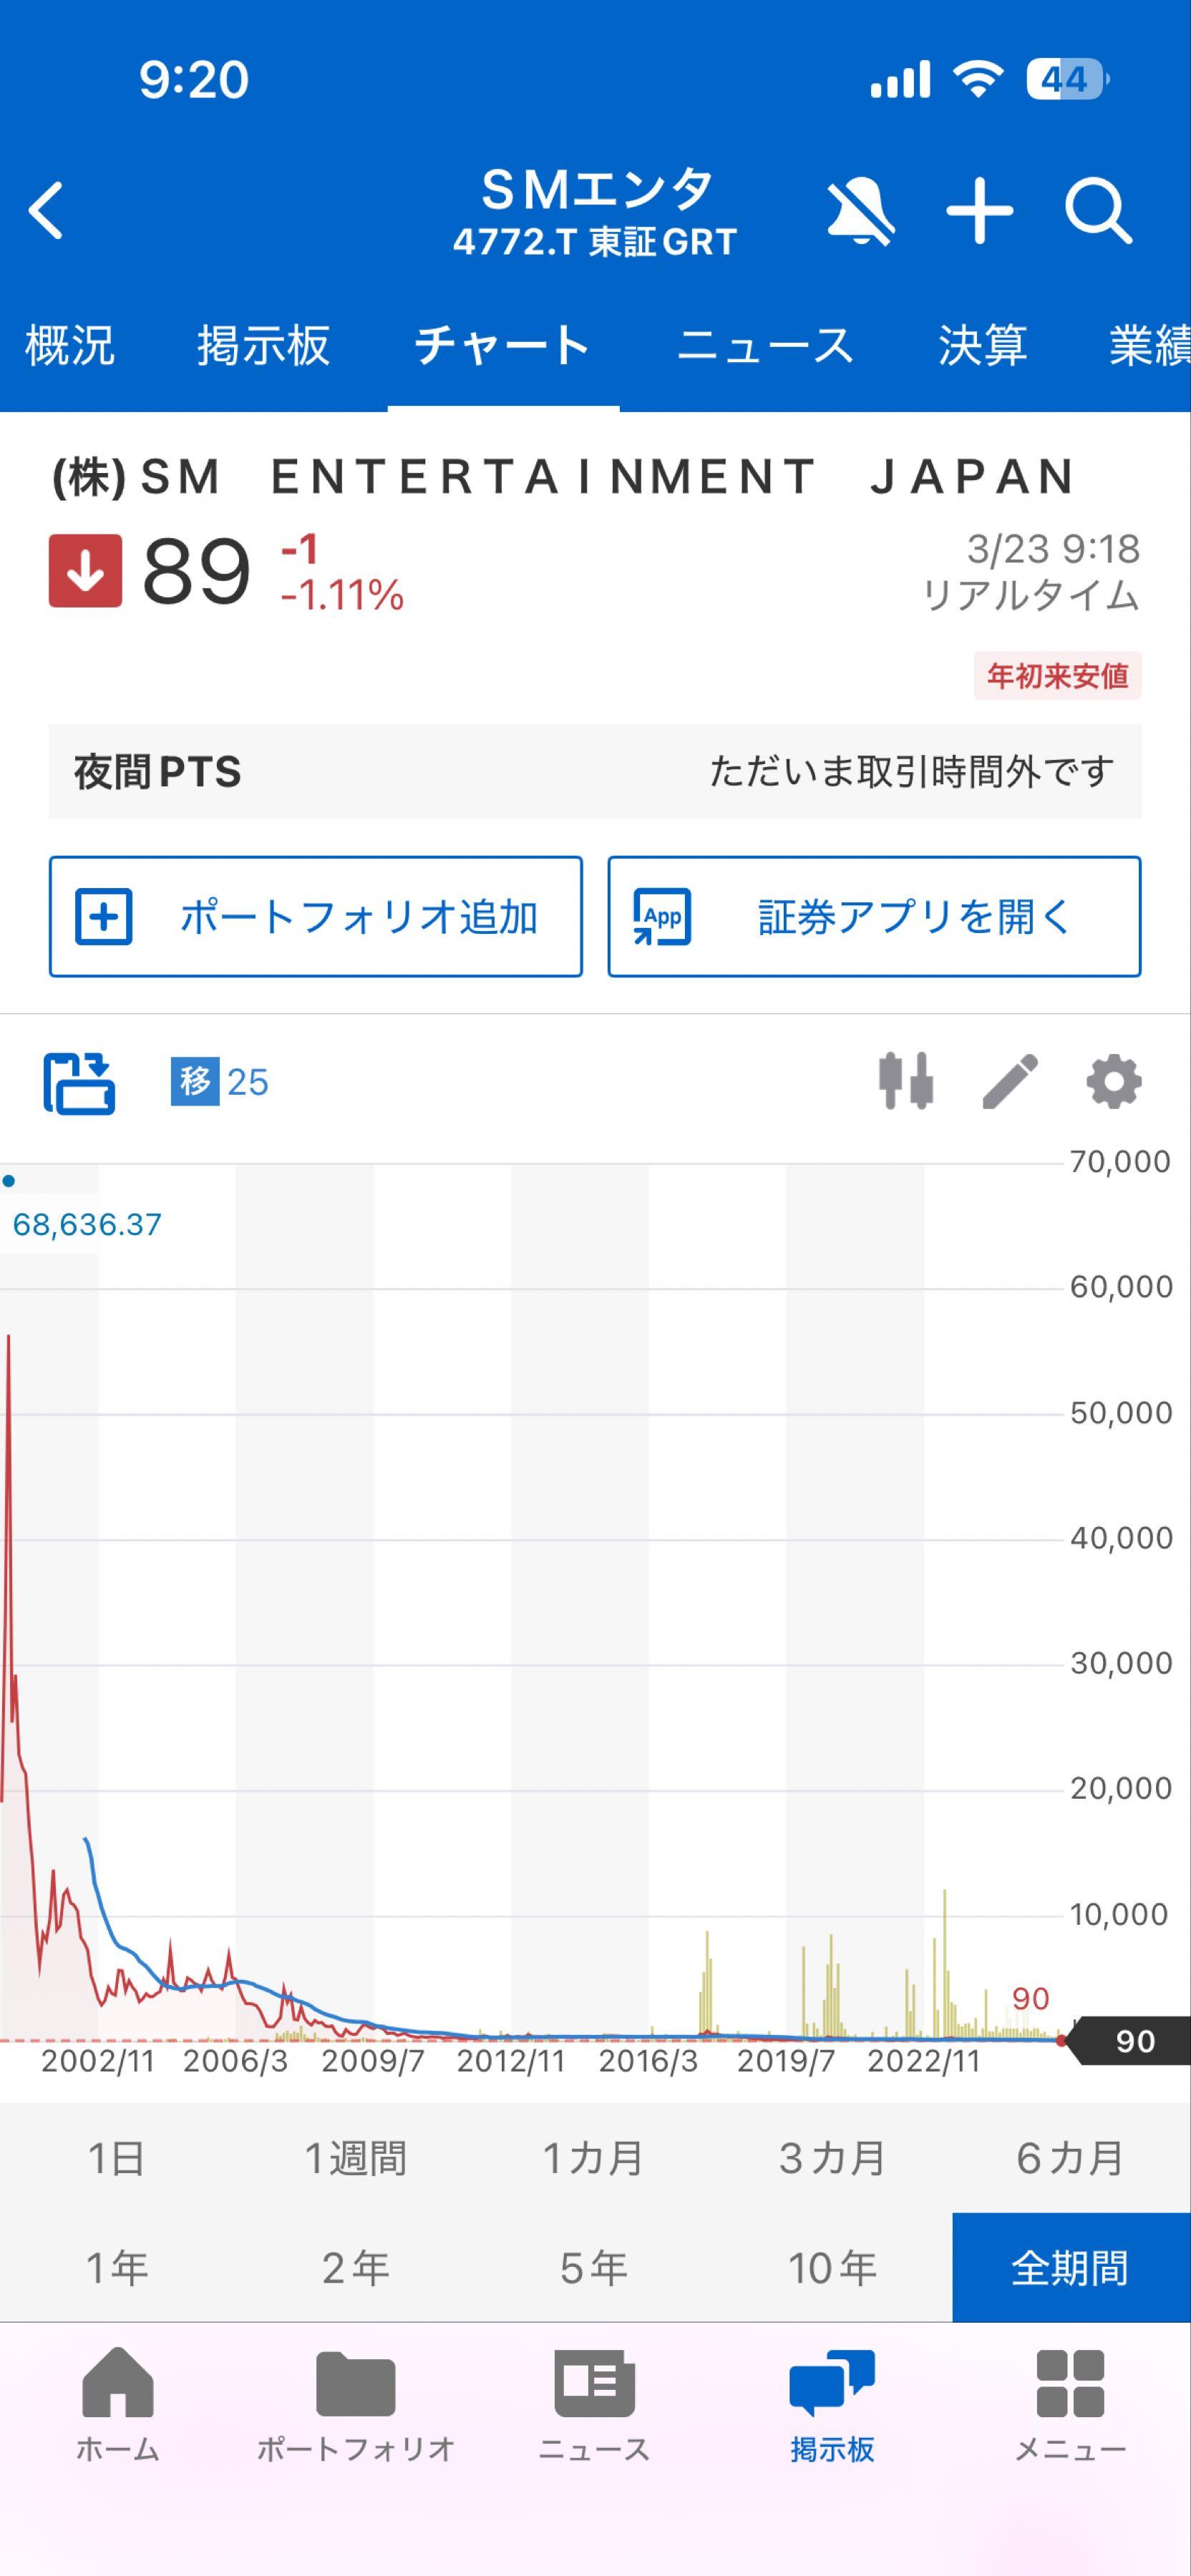Toggle the 移25 moving average indicator
This screenshot has width=1191, height=2576.
(219, 1082)
